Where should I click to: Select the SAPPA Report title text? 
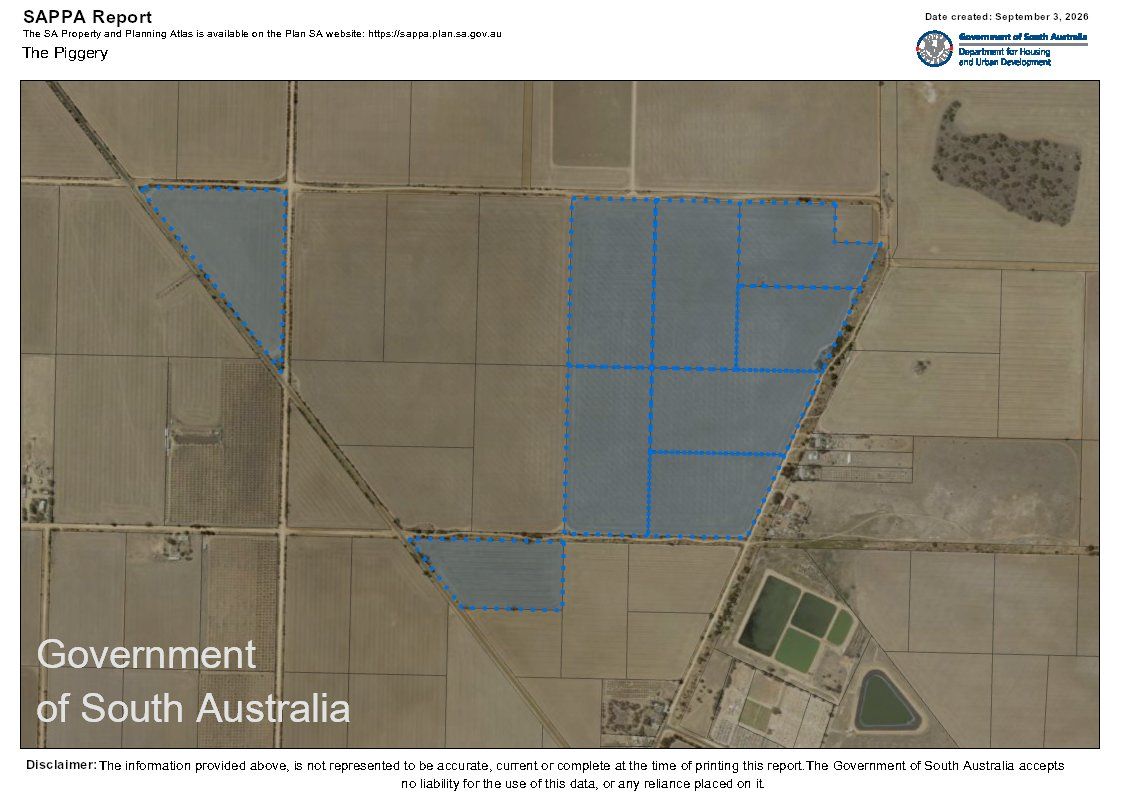(87, 17)
